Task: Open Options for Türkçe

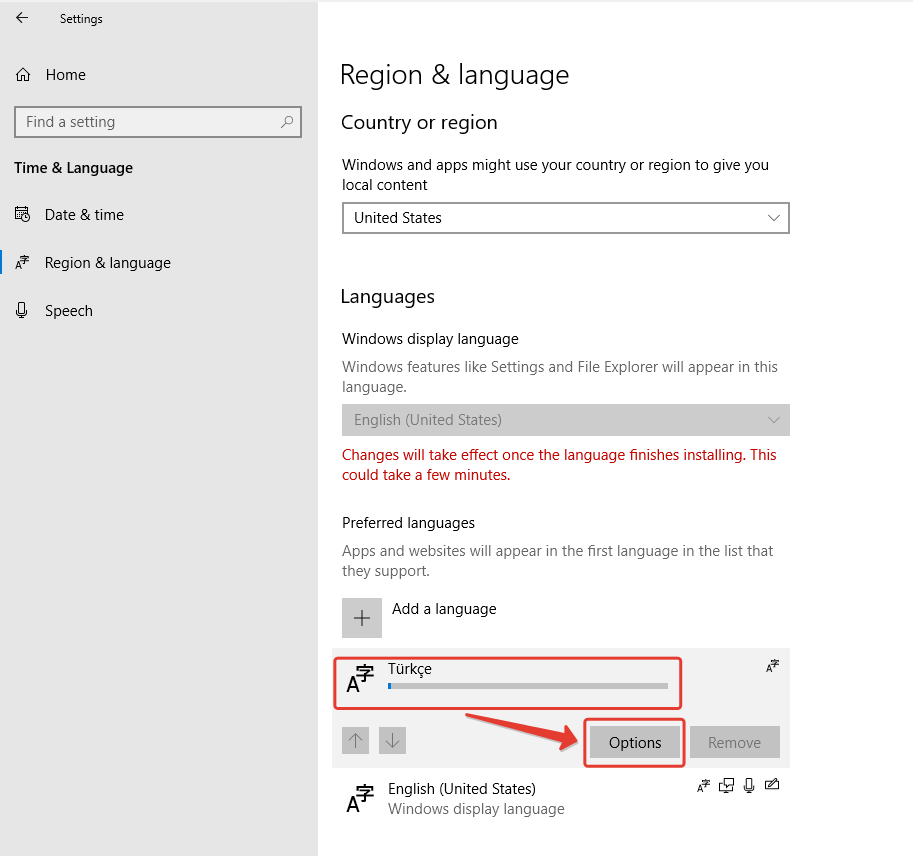Action: click(635, 743)
